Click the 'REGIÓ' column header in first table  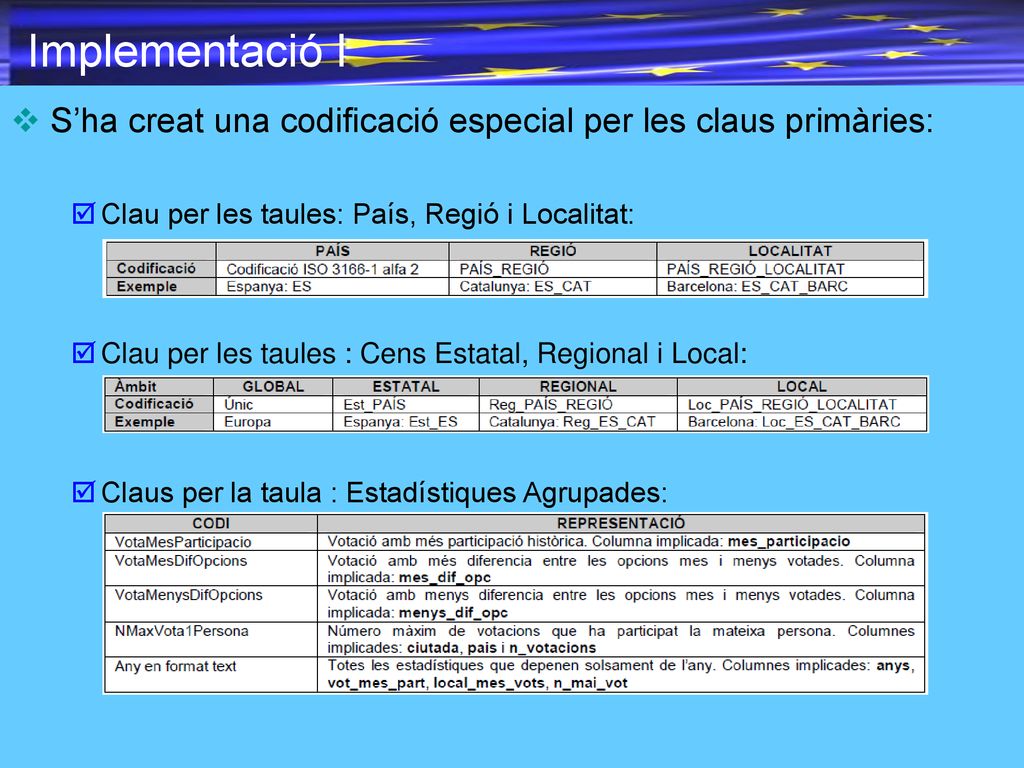552,251
